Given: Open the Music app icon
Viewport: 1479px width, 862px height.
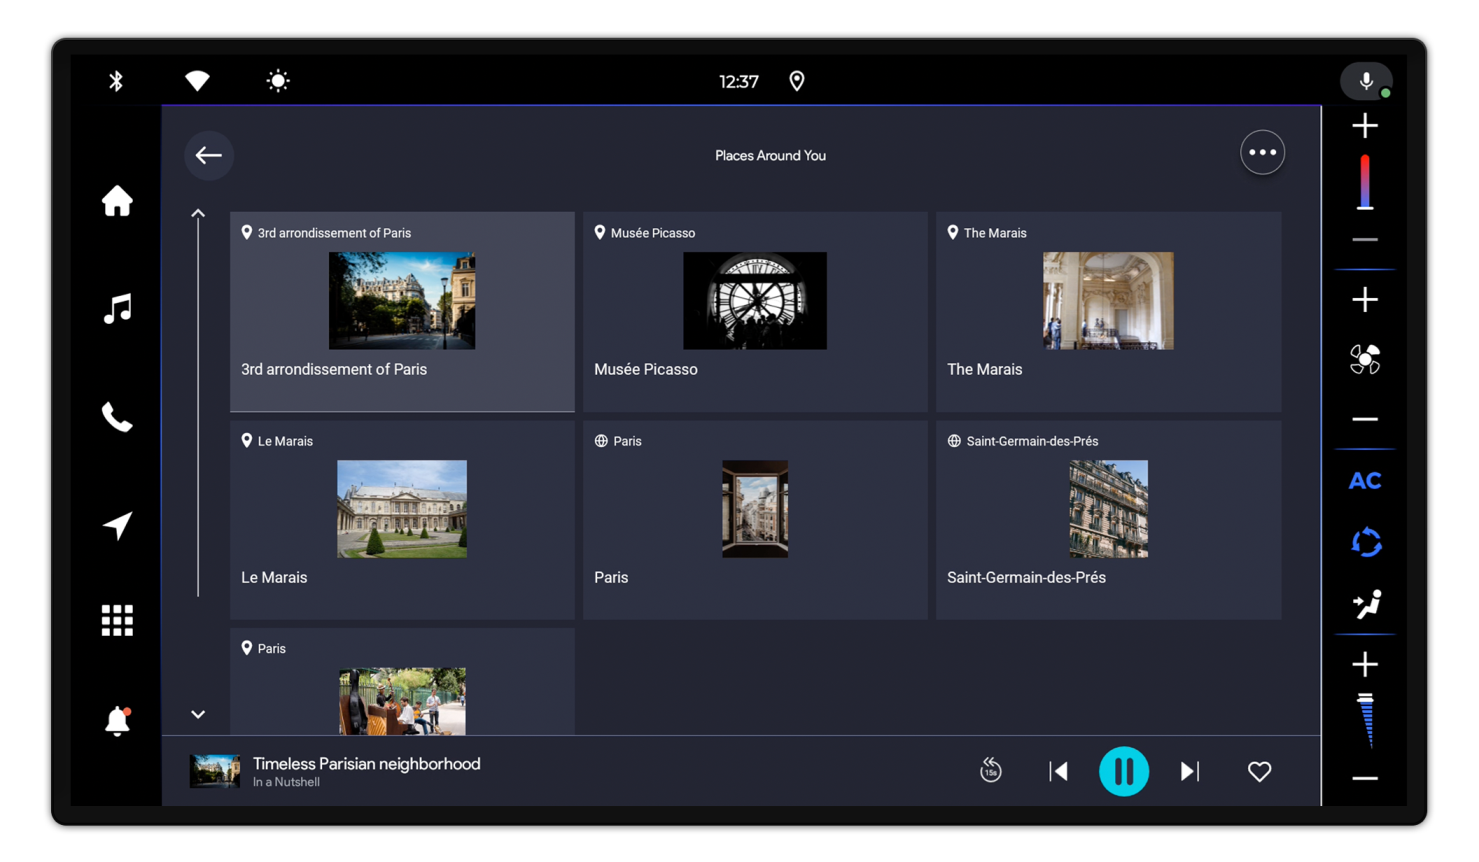Looking at the screenshot, I should pos(117,309).
